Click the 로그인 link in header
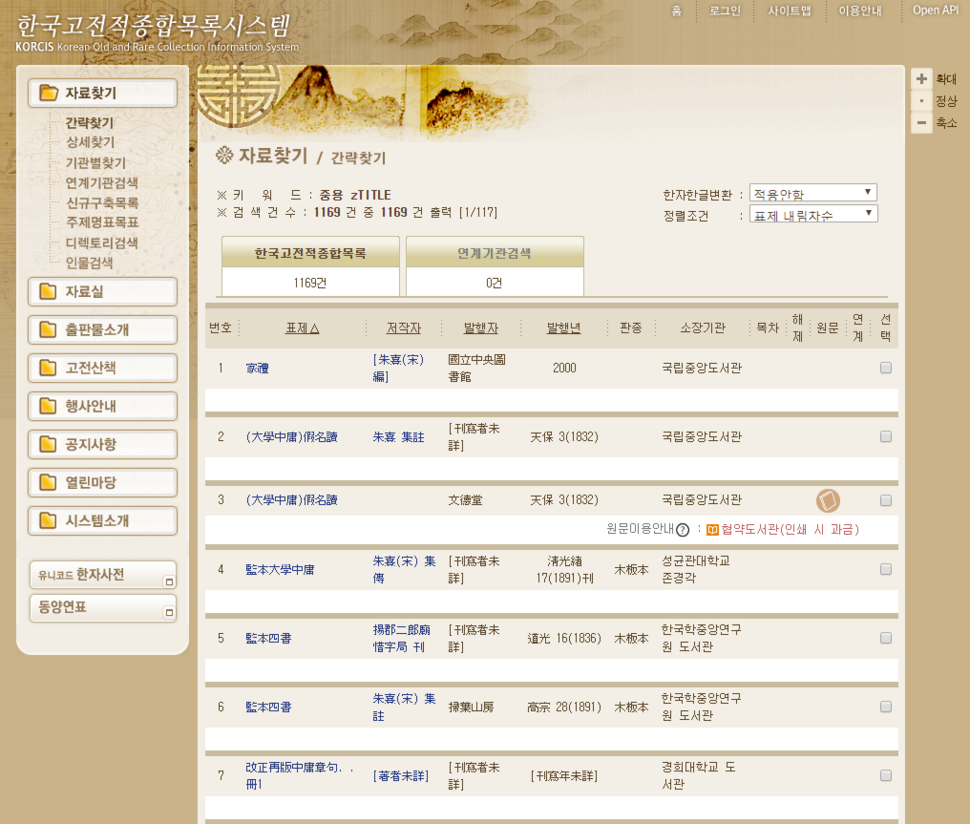The height and width of the screenshot is (824, 970). click(724, 11)
